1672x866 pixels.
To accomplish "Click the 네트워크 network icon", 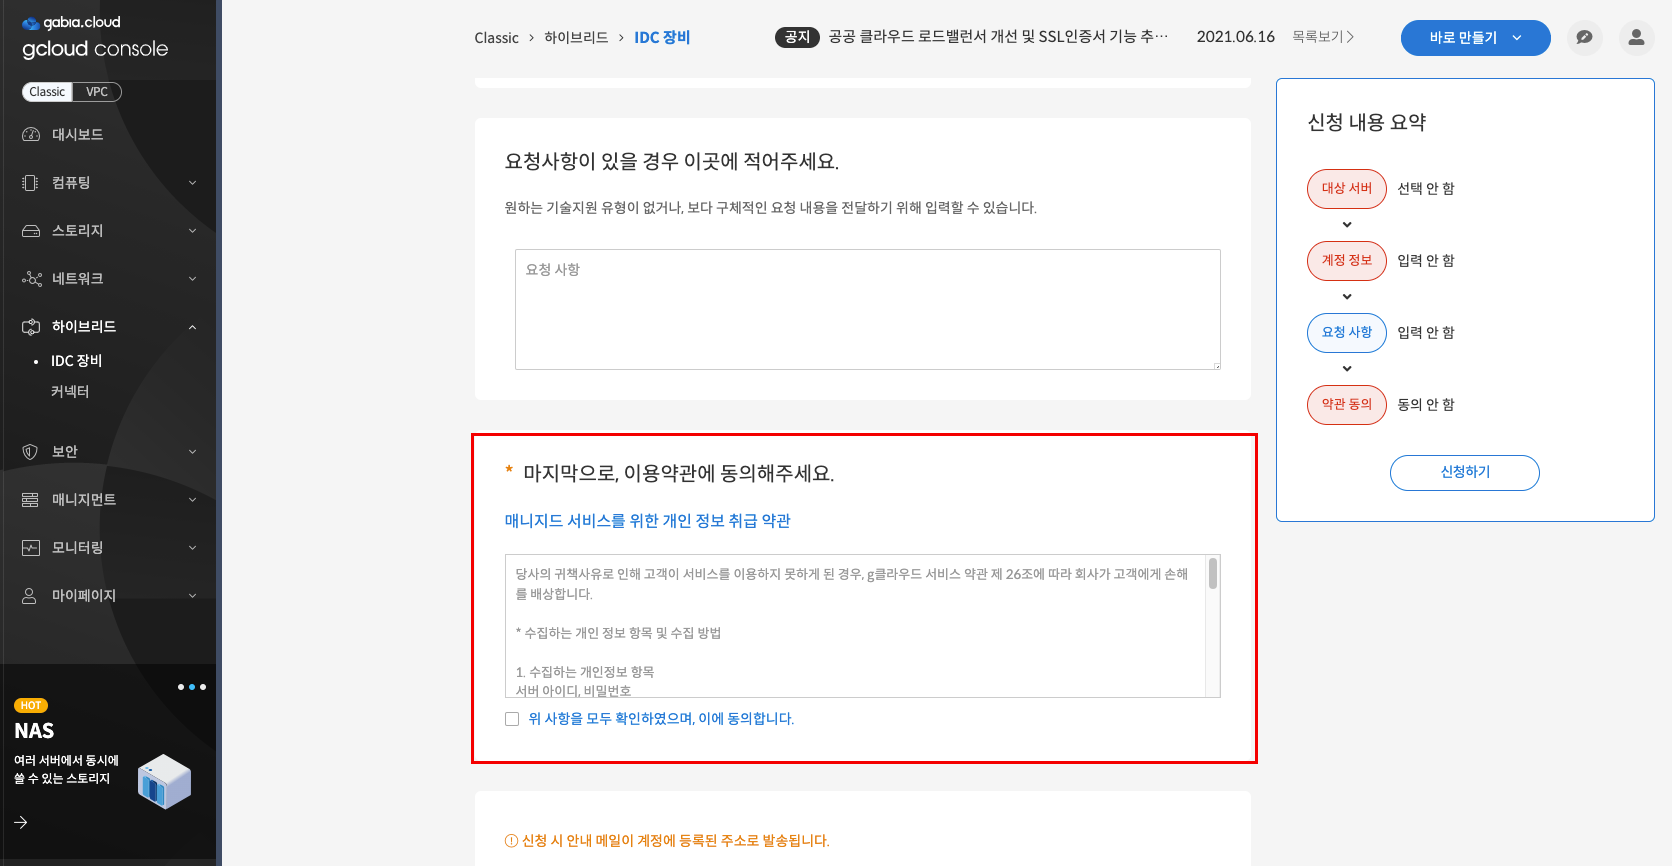I will [x=31, y=279].
